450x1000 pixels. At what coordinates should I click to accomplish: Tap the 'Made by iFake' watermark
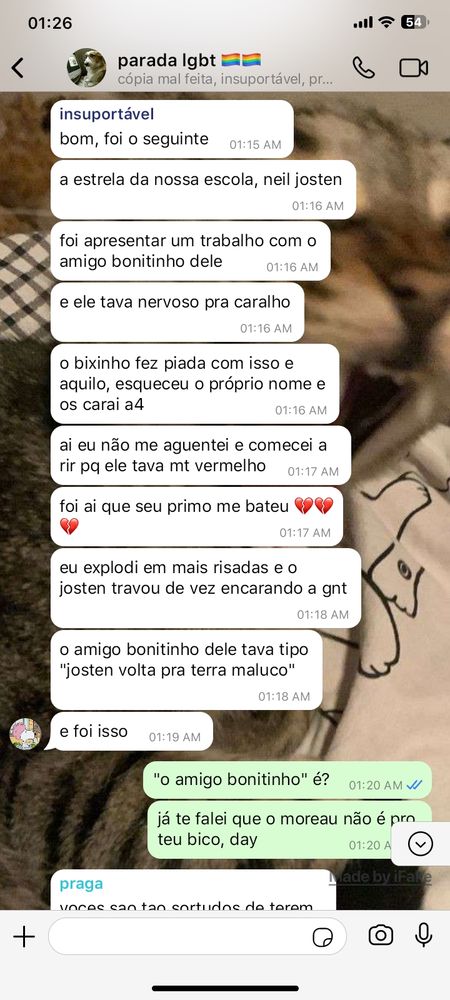point(380,877)
